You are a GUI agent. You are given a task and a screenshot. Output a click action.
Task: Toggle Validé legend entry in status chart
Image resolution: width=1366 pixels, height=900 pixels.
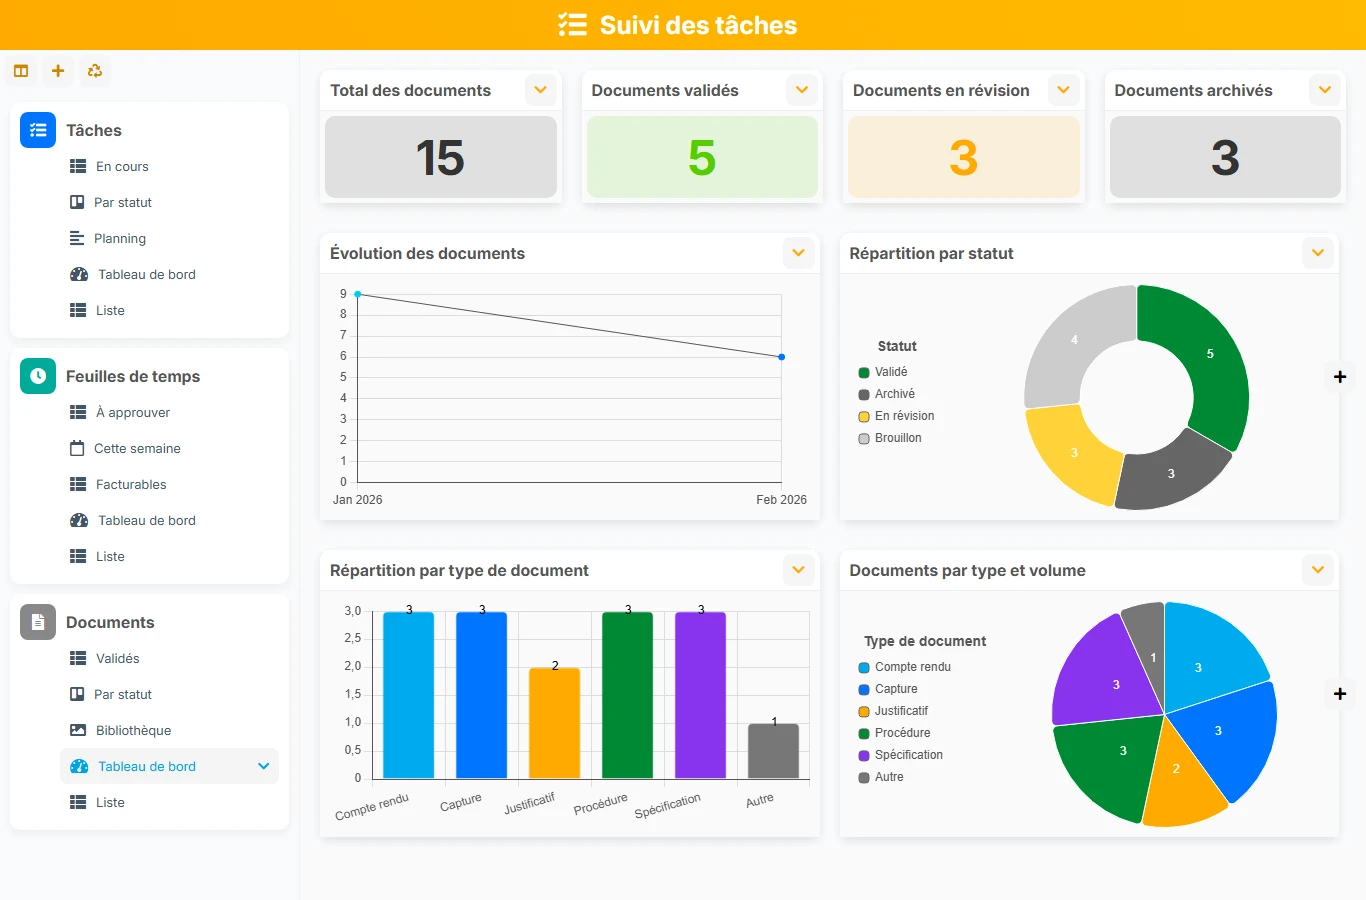pyautogui.click(x=883, y=372)
